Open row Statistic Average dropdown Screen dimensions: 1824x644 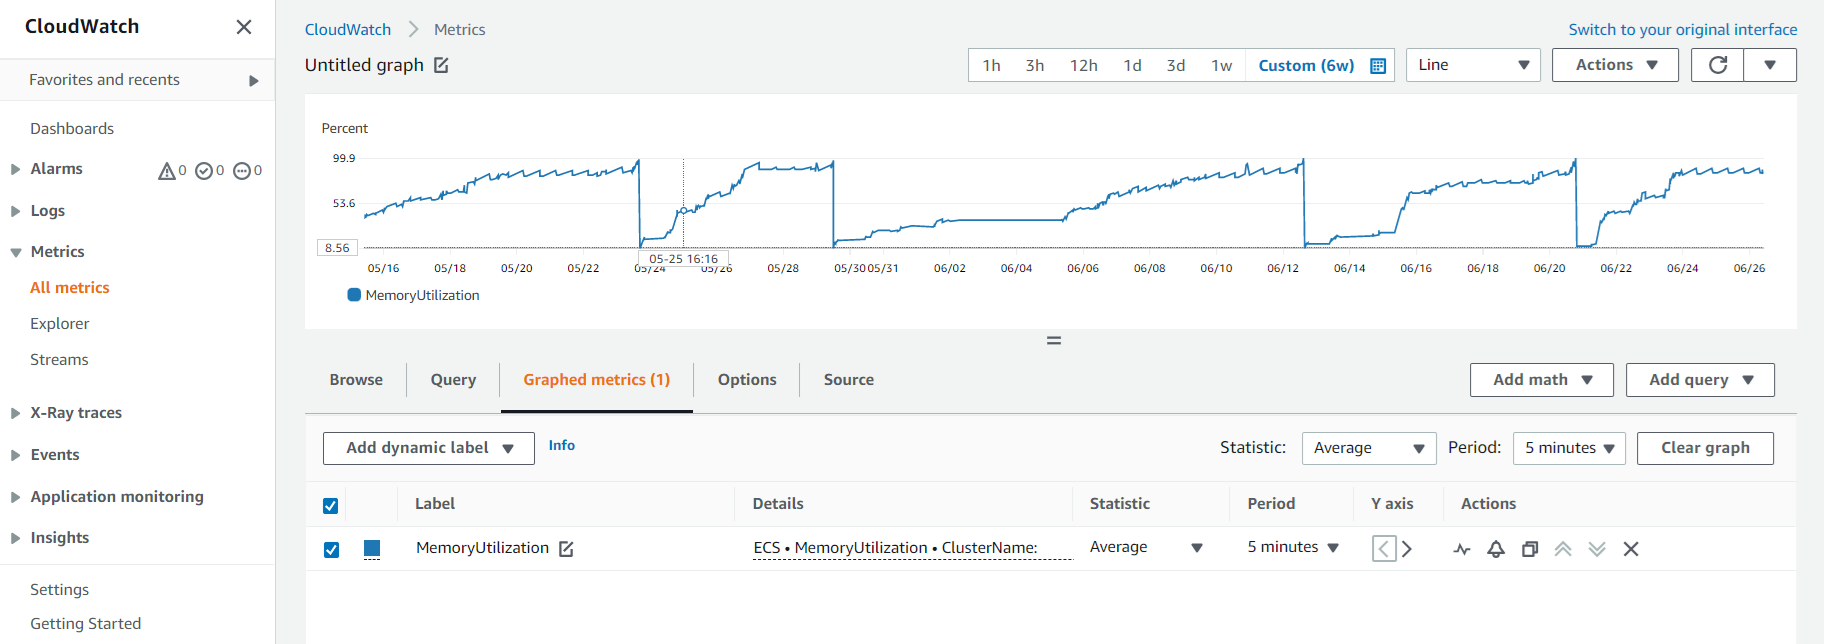coord(1146,547)
